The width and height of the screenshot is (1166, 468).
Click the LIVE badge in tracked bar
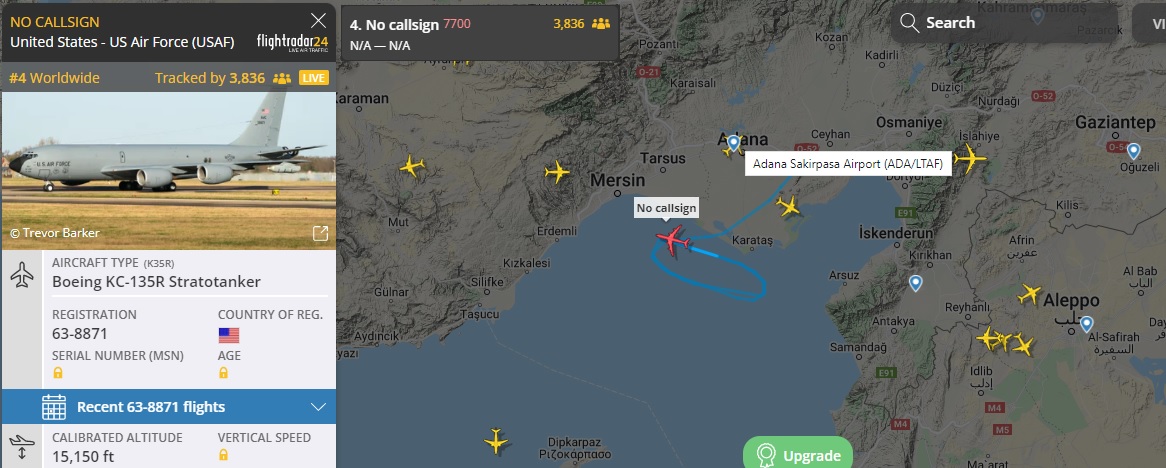[314, 78]
